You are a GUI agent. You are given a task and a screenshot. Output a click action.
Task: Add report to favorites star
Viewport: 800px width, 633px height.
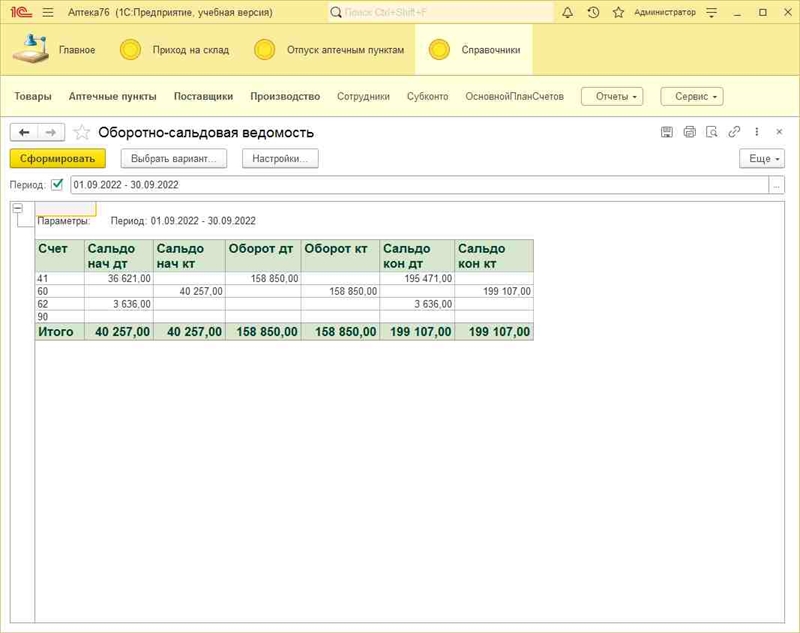[x=82, y=133]
